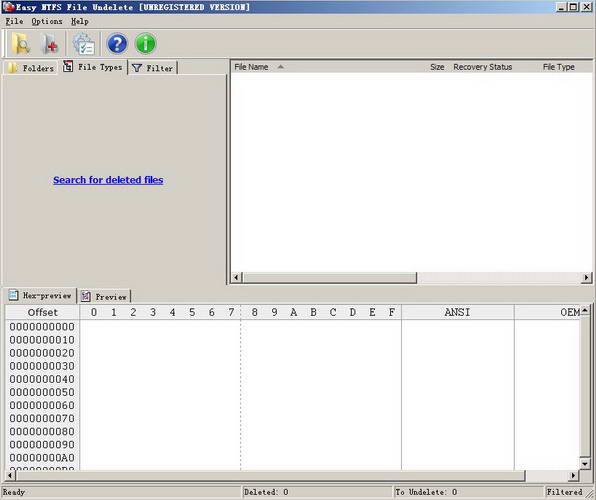Click offset row 00000000A0
The image size is (596, 500).
[42, 457]
